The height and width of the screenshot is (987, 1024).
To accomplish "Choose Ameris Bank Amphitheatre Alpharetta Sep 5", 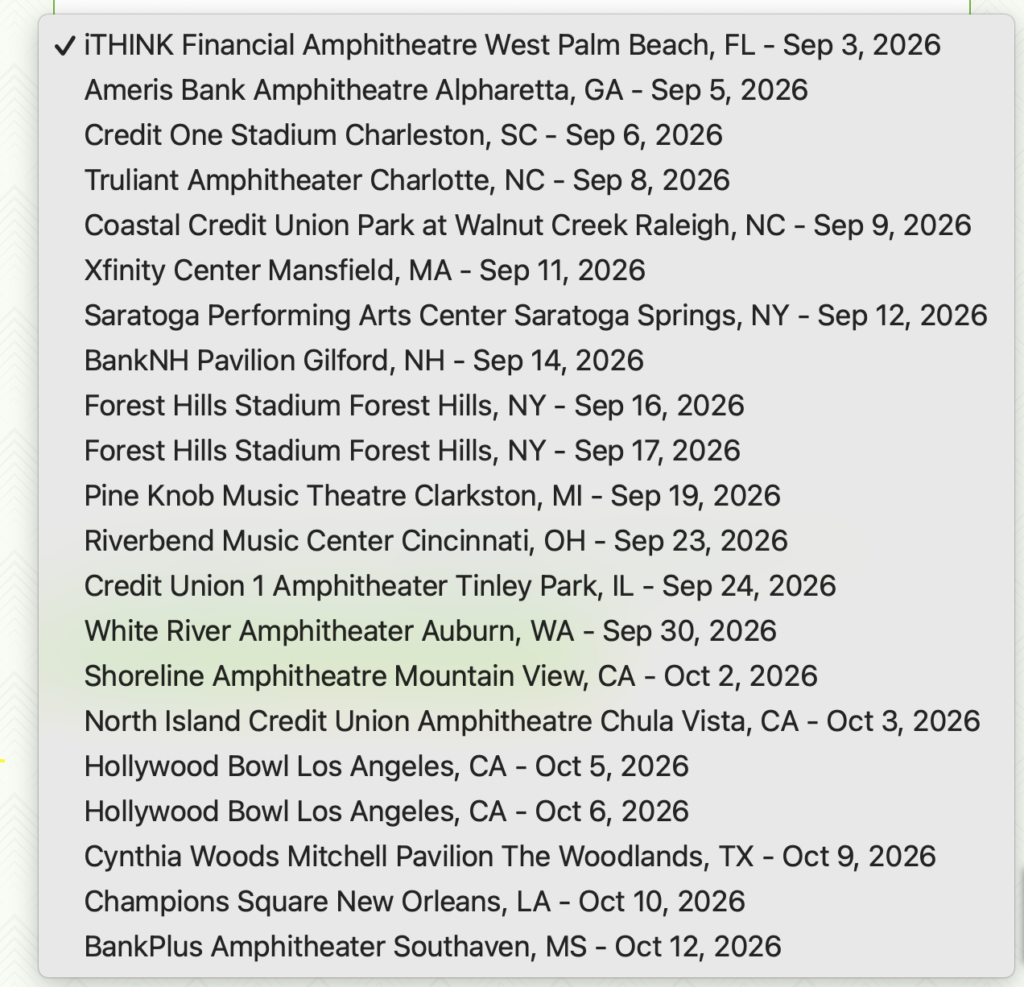I will (526, 90).
